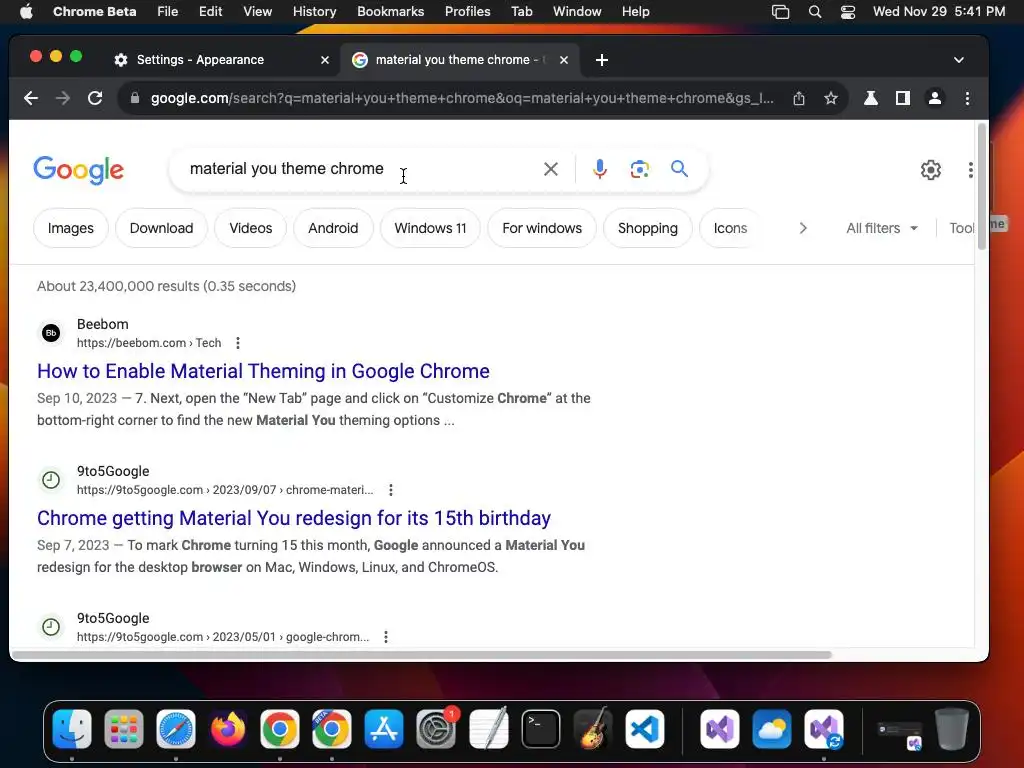
Task: Close the Settings - Appearance tab
Action: tap(325, 60)
